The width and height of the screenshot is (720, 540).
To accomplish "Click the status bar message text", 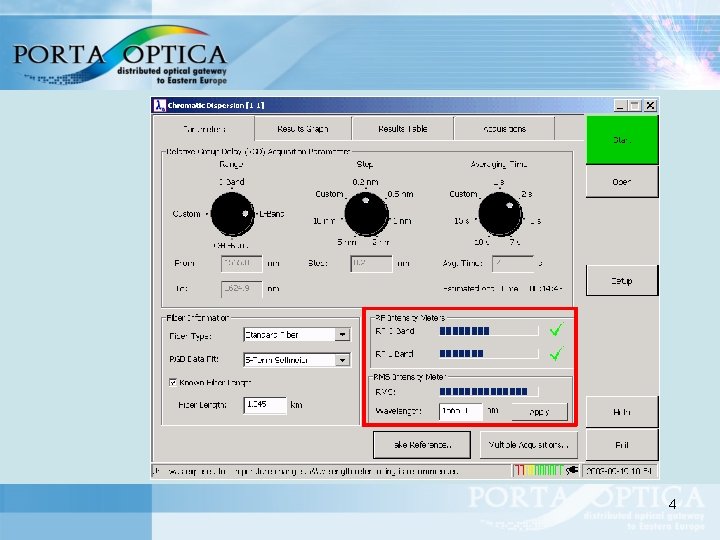I will click(x=306, y=471).
